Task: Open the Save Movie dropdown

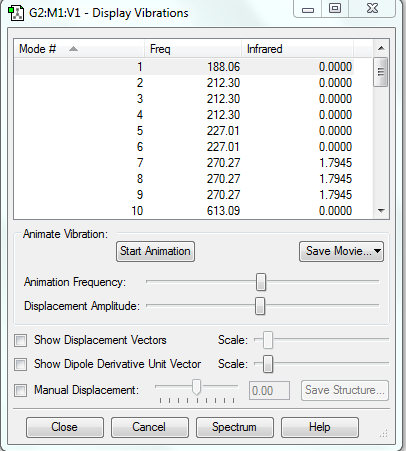Action: (x=341, y=251)
